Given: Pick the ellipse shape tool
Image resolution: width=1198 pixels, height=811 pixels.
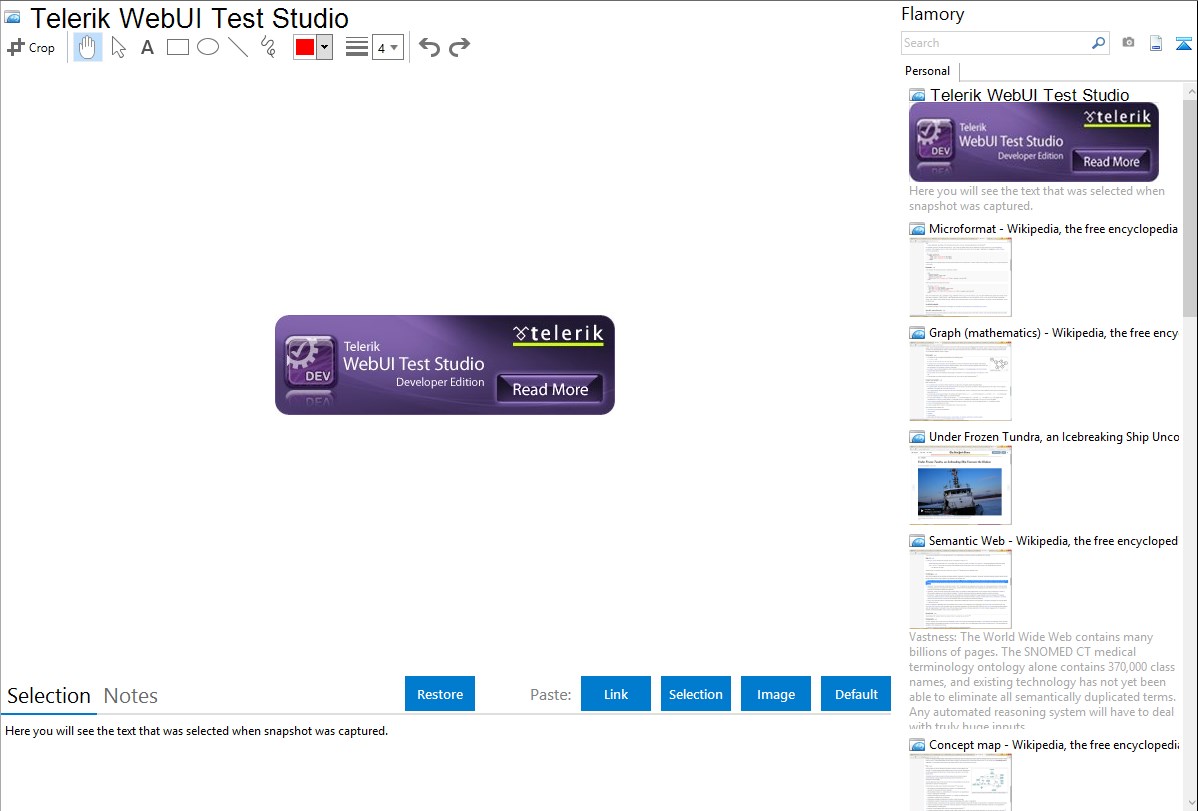Looking at the screenshot, I should tap(208, 47).
